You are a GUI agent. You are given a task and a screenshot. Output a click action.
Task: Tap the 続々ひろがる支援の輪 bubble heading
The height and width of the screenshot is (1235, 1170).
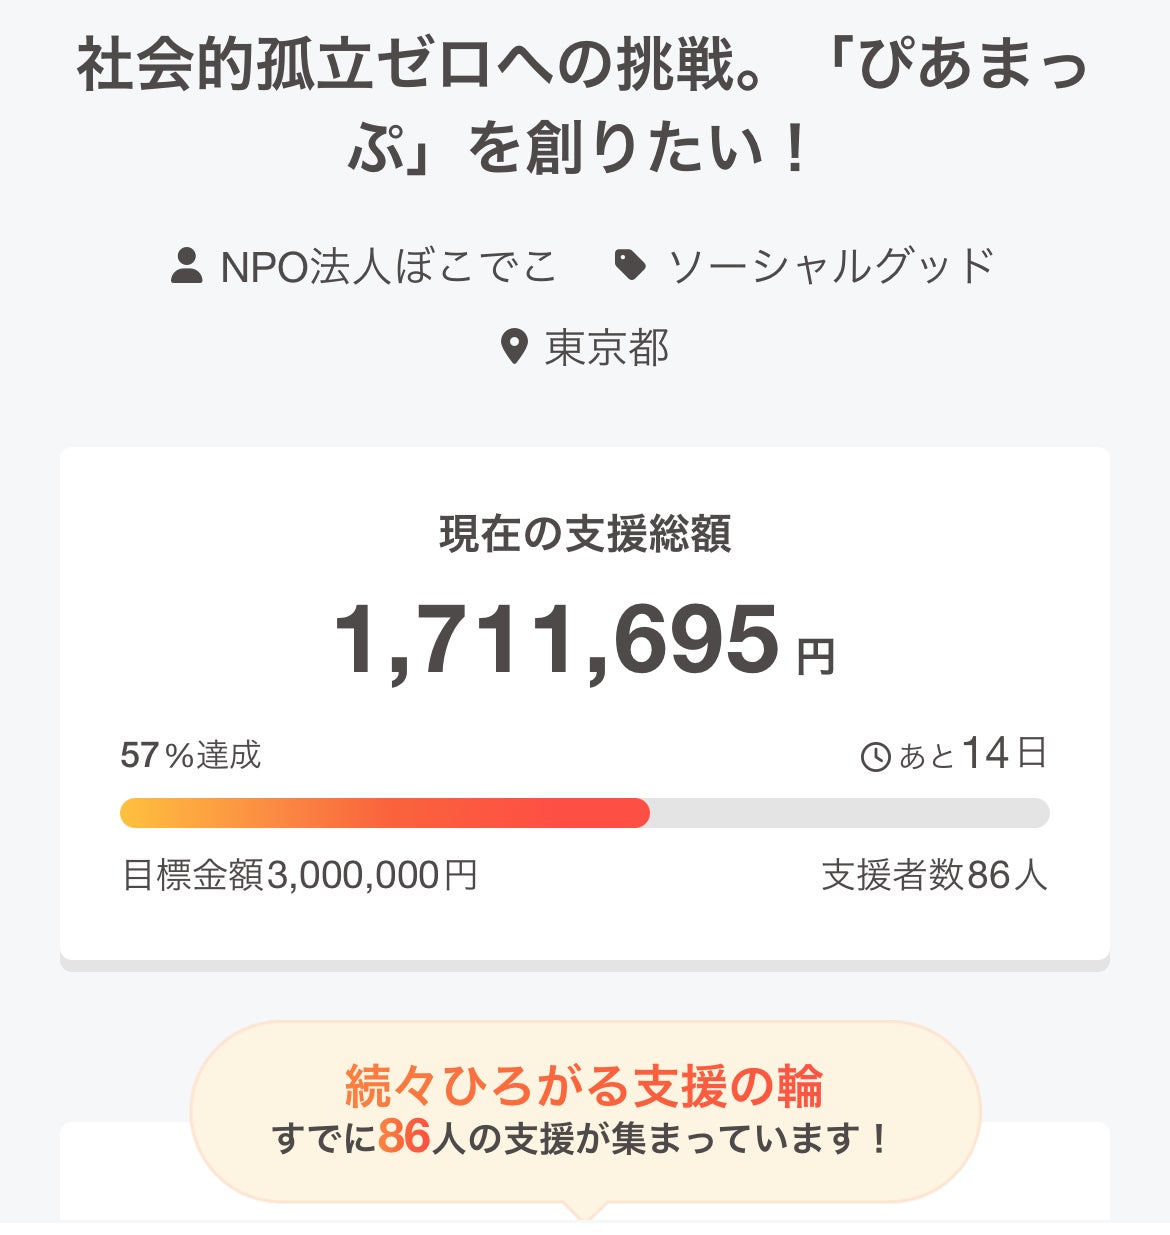[x=584, y=1086]
